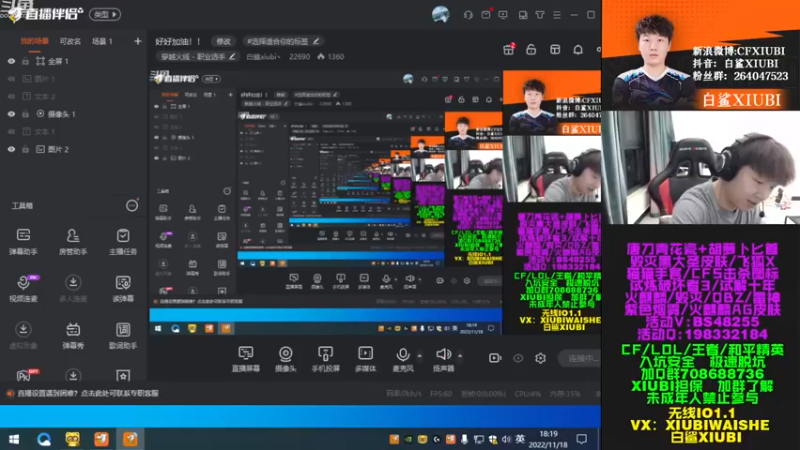Click the 麦克风 microphone icon in main bottom bar
The image size is (800, 450).
pos(403,354)
